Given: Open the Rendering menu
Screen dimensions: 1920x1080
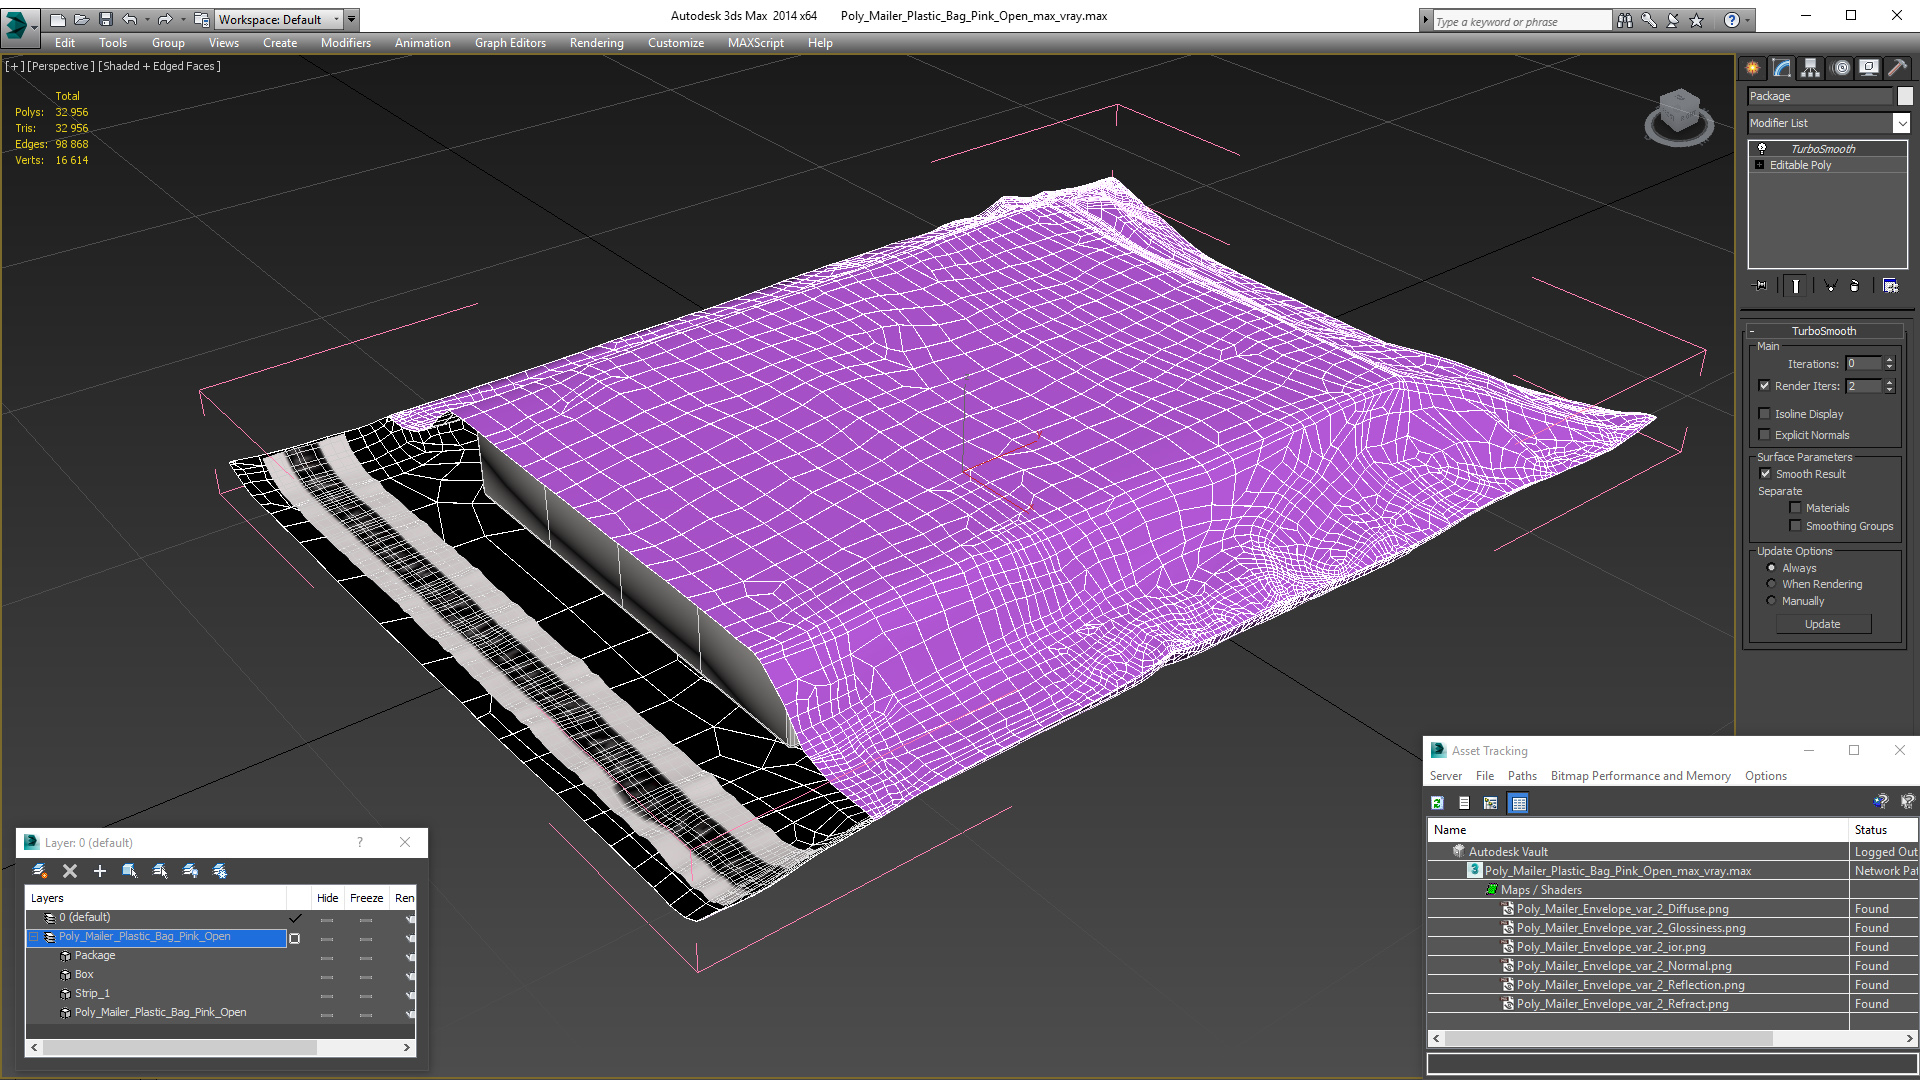Looking at the screenshot, I should 596,43.
